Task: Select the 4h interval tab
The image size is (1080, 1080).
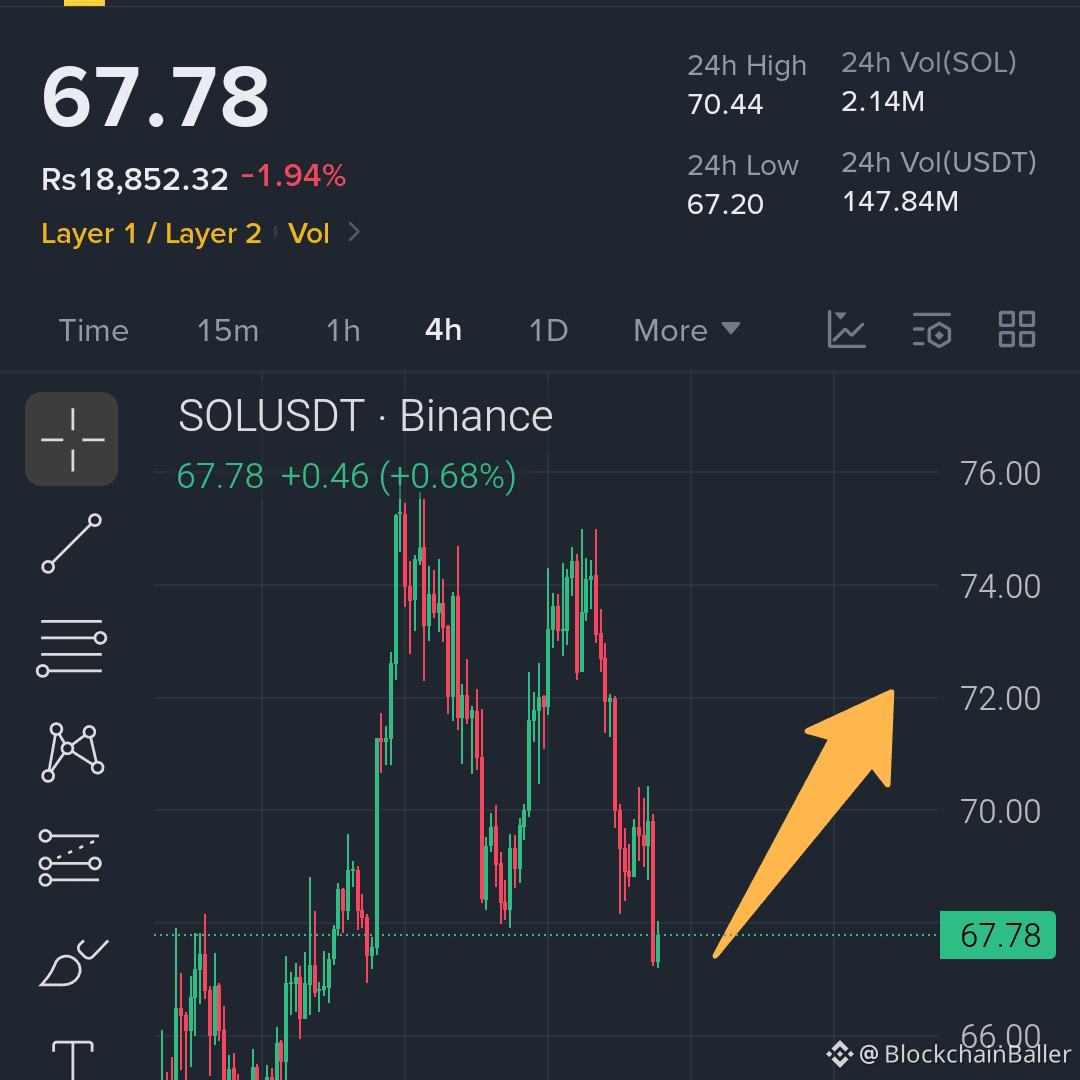Action: (443, 331)
